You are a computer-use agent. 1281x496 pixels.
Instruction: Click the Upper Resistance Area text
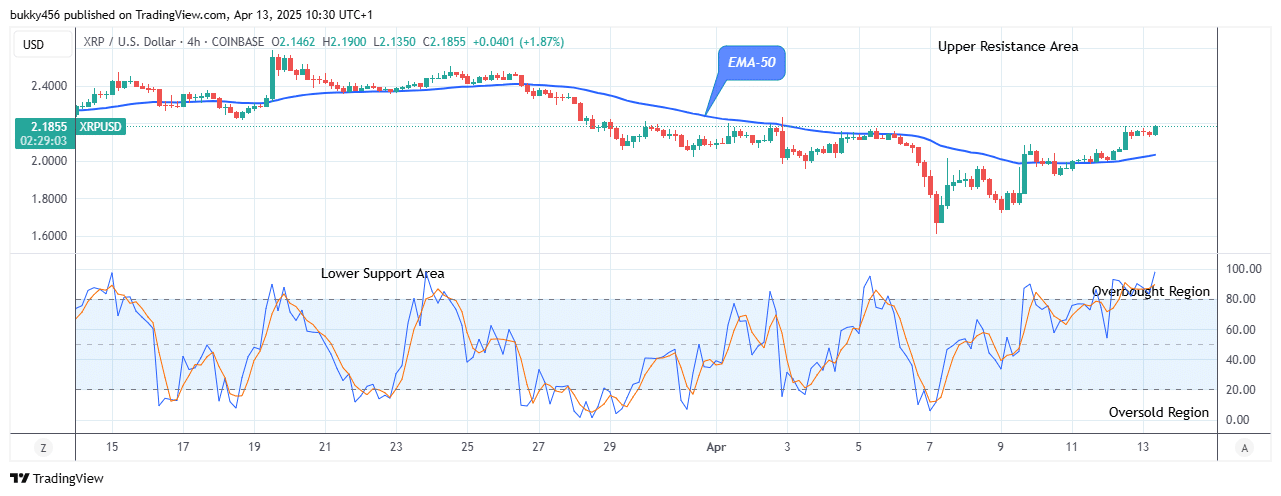tap(1008, 46)
